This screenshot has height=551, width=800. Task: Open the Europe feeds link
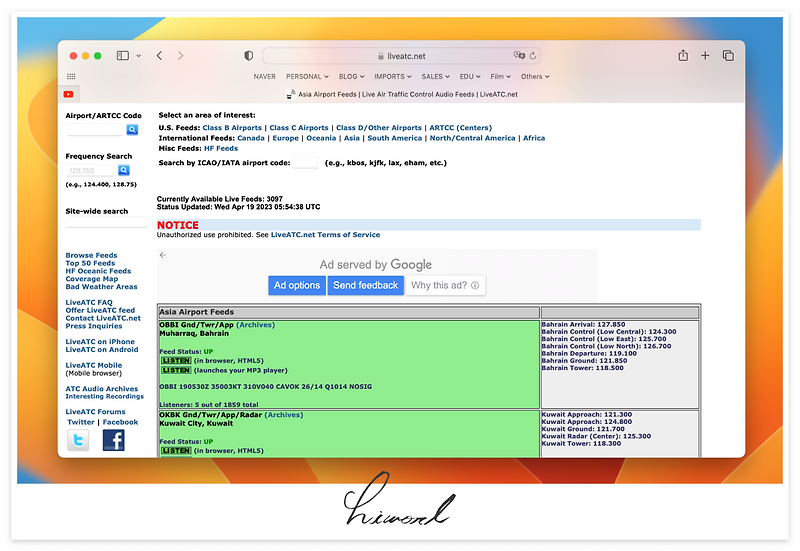285,138
